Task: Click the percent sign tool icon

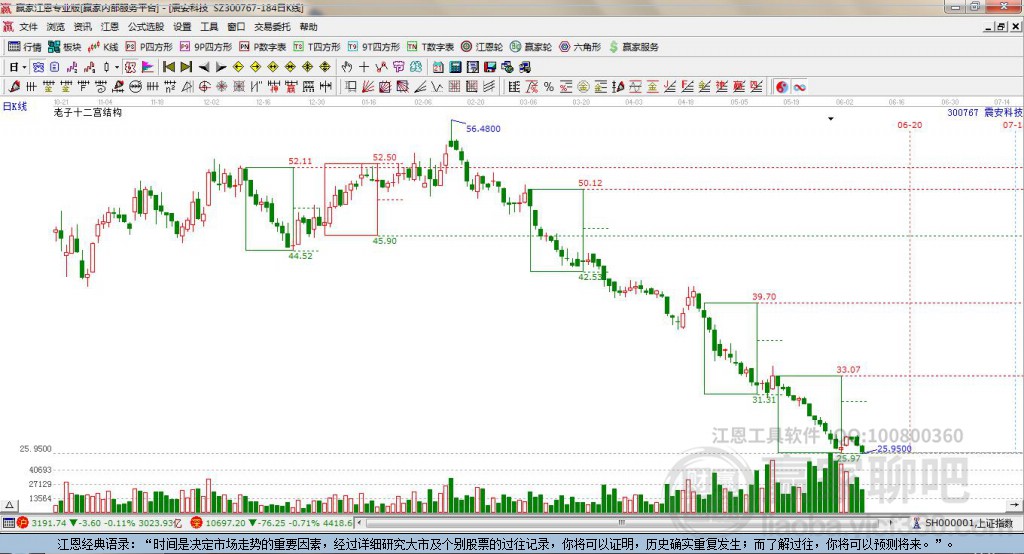Action: (x=549, y=86)
